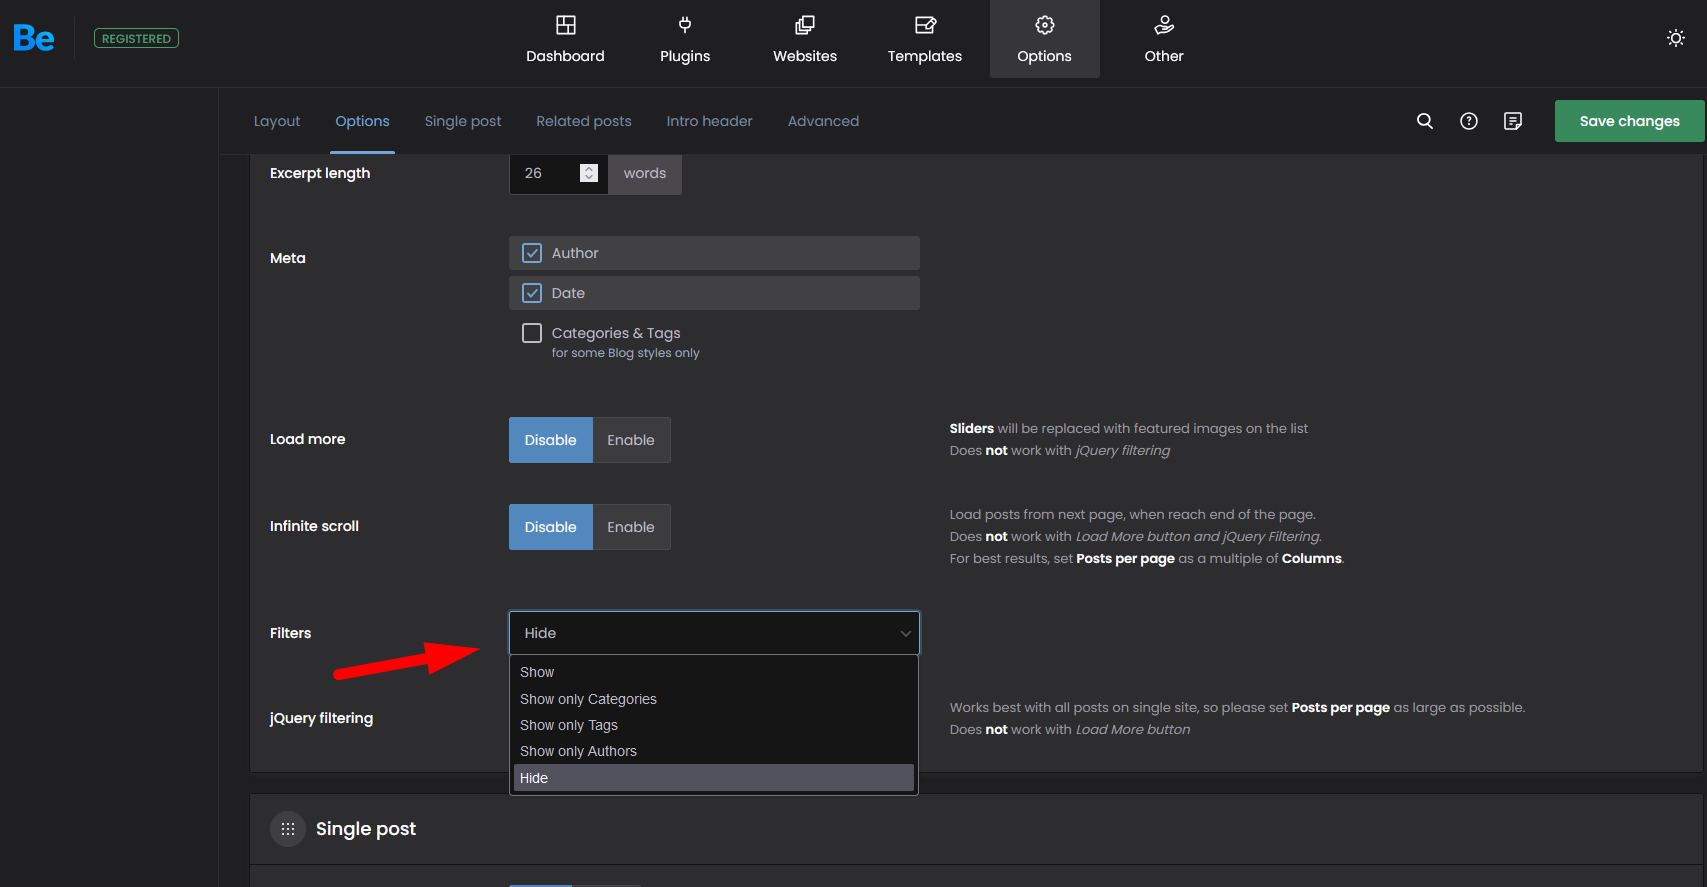The image size is (1707, 887).
Task: Choose Hide option in Filters list
Action: pos(714,778)
